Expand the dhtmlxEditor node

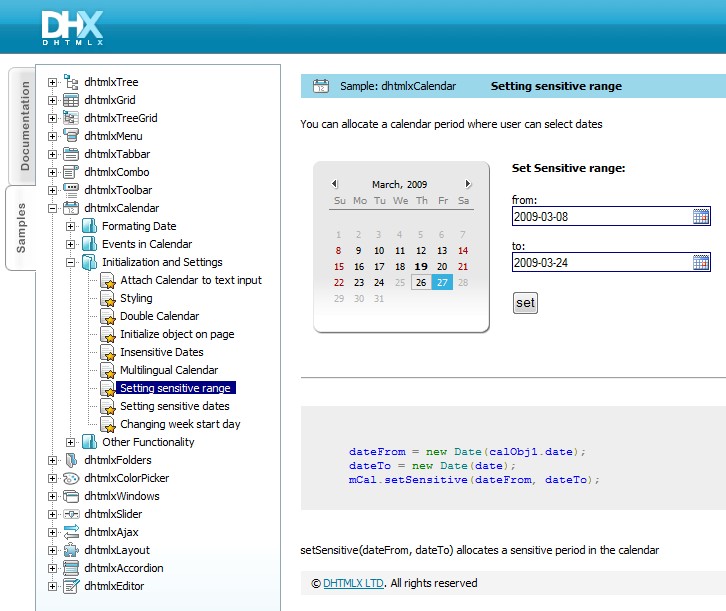(x=52, y=586)
